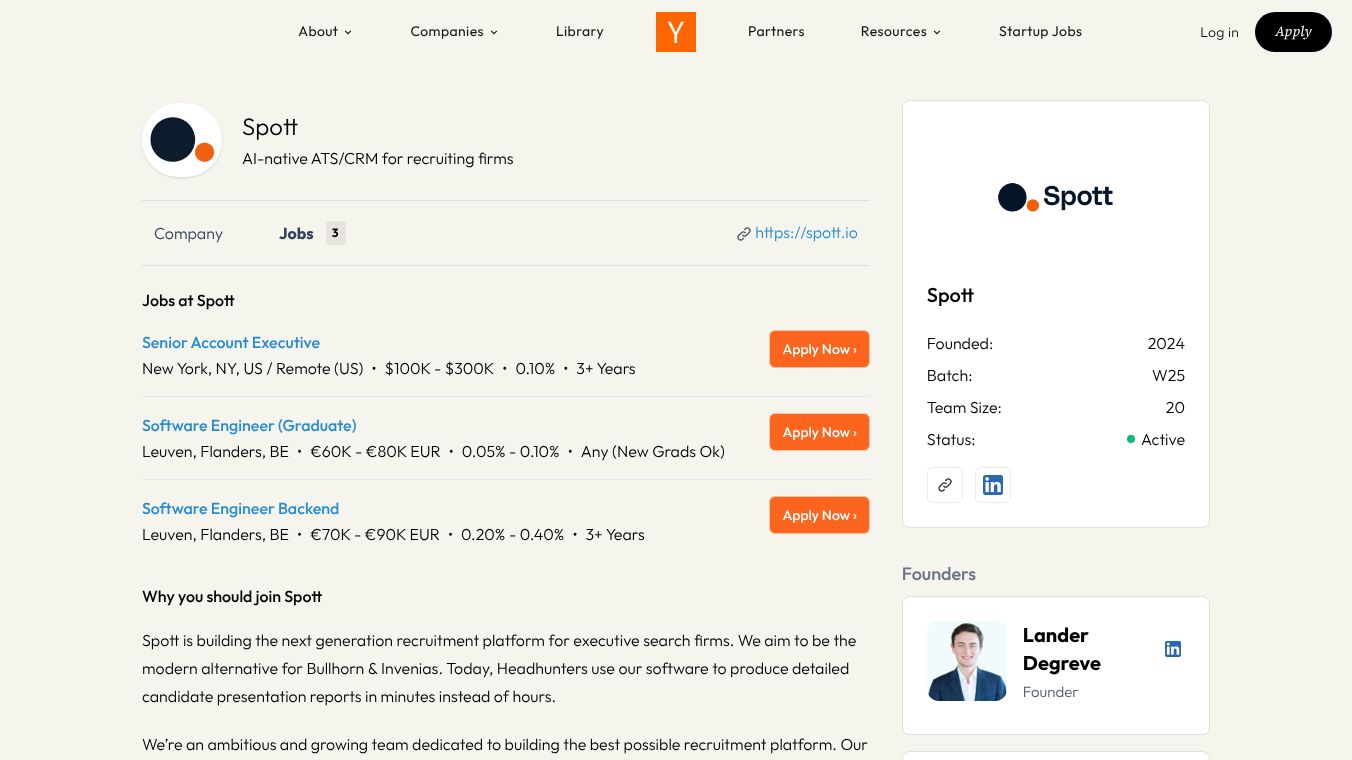Viewport: 1352px width, 760px height.
Task: Click the black Apply button in the header
Action: coord(1292,32)
